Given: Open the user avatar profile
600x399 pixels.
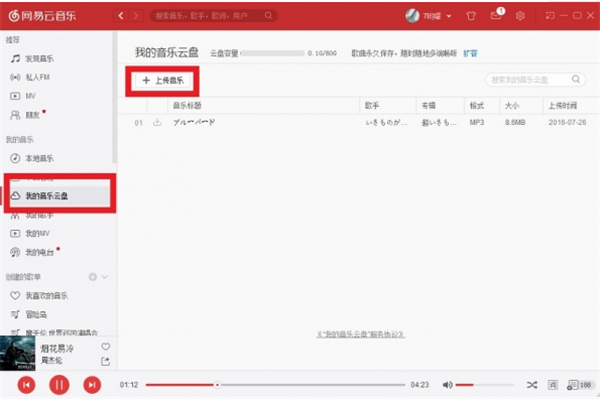Looking at the screenshot, I should click(412, 16).
